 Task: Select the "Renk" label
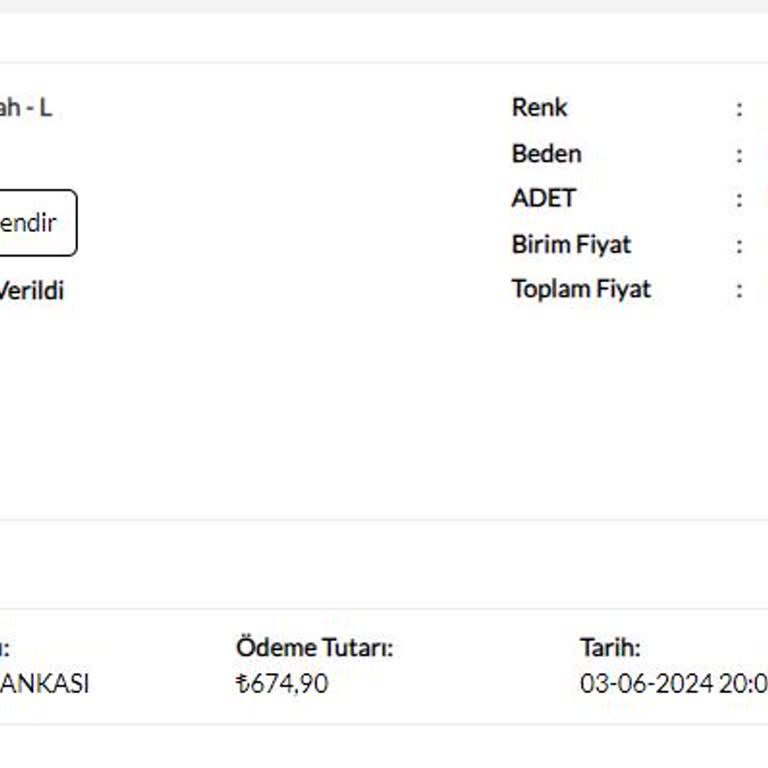pyautogui.click(x=539, y=107)
